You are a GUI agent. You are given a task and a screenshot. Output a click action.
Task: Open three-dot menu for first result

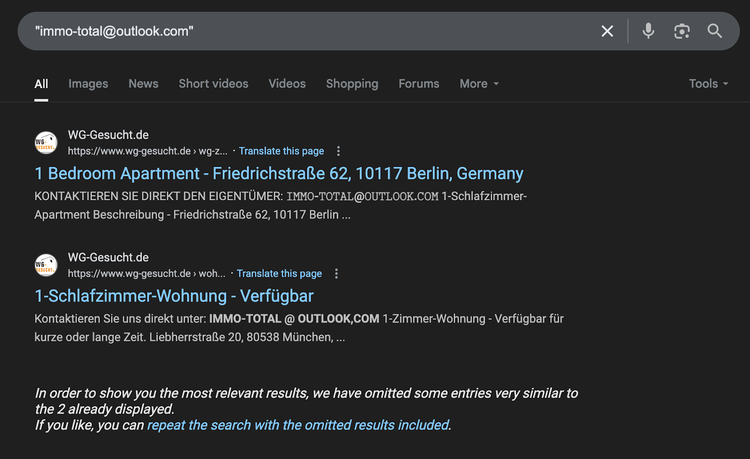[338, 151]
